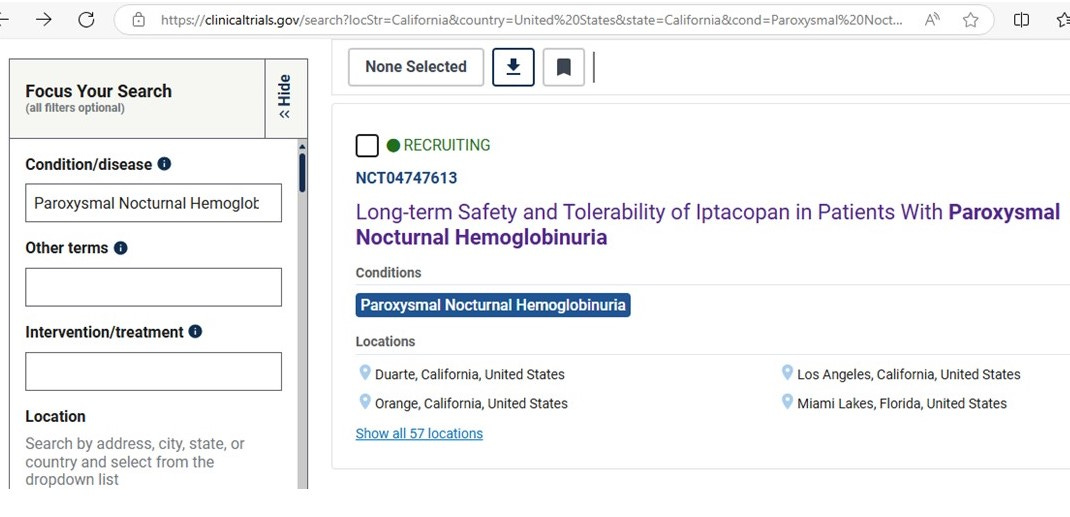This screenshot has height=517, width=1070.
Task: View site information via lock icon
Action: click(139, 20)
